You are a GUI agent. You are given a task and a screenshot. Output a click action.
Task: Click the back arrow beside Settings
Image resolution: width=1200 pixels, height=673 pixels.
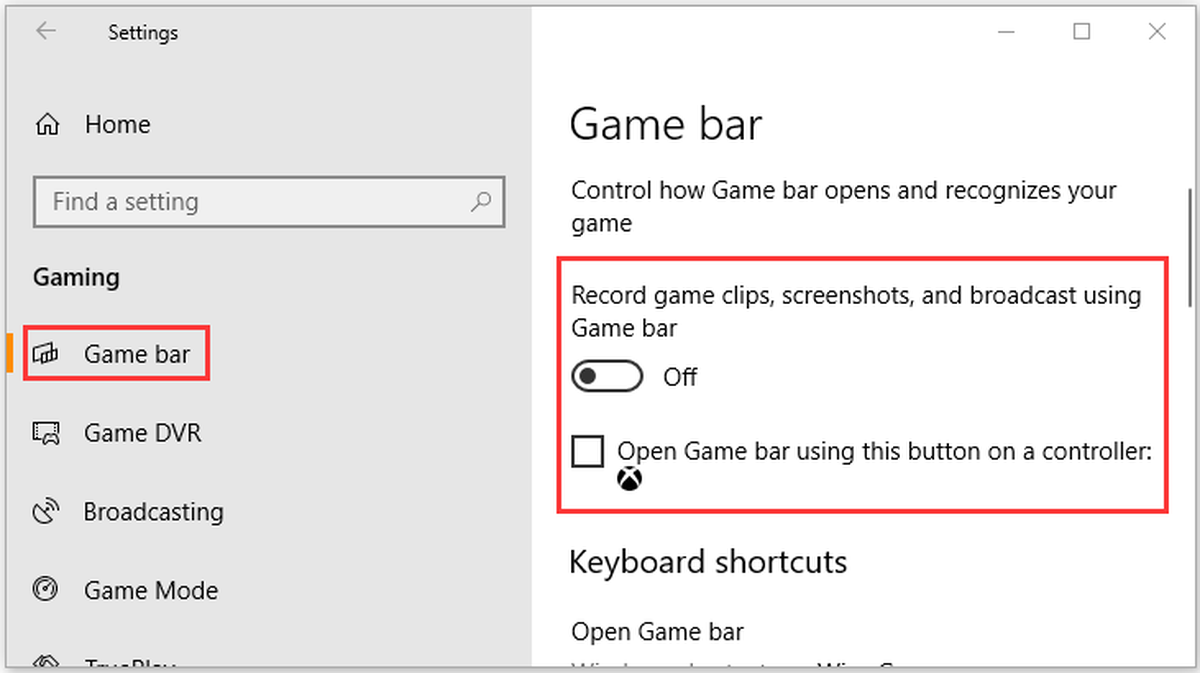46,32
